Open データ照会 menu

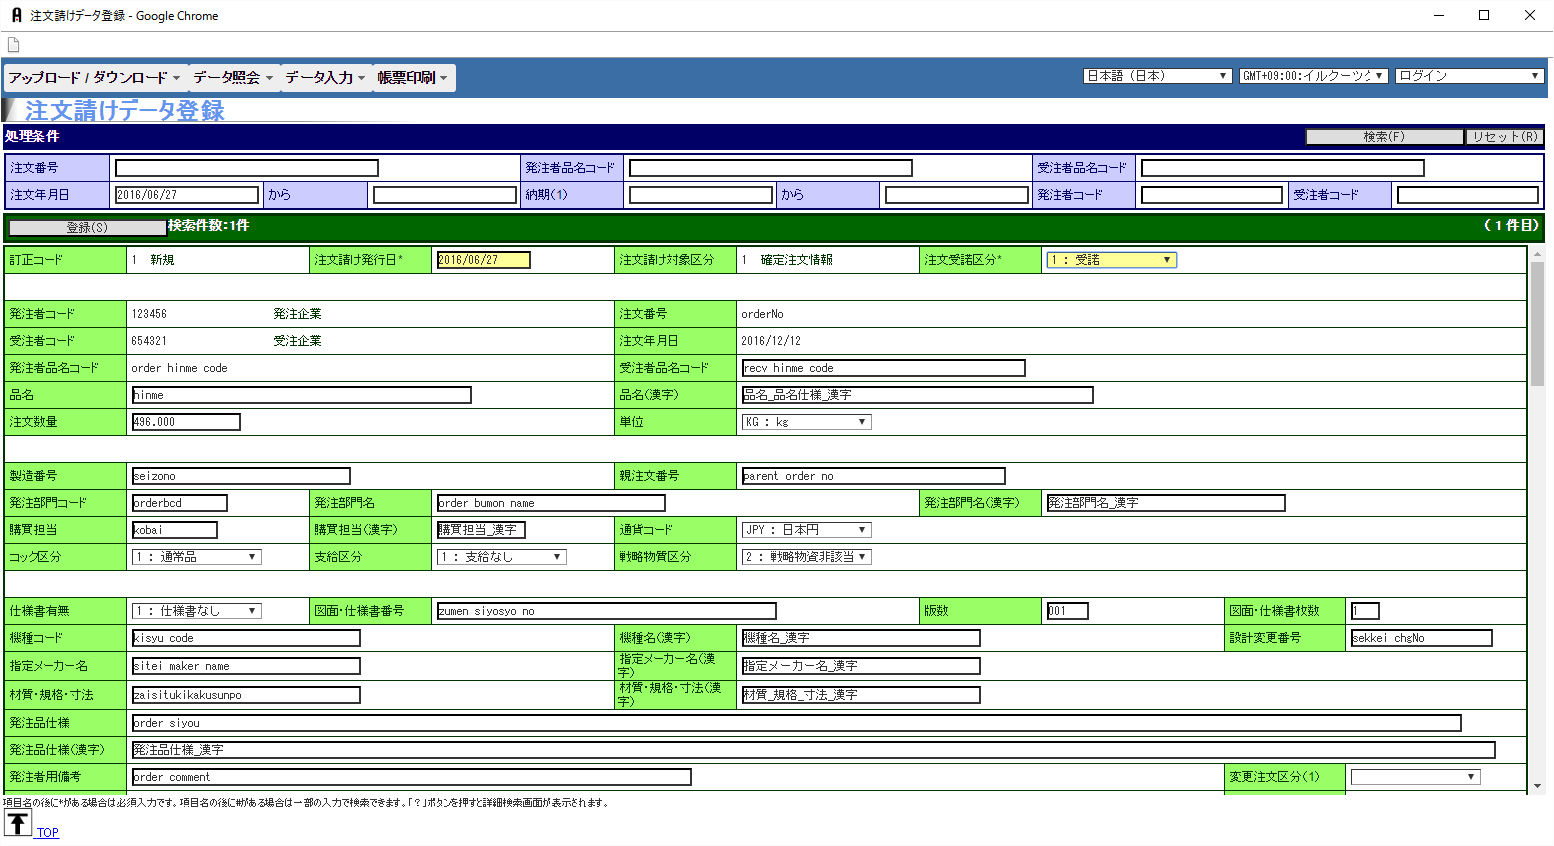pos(232,77)
